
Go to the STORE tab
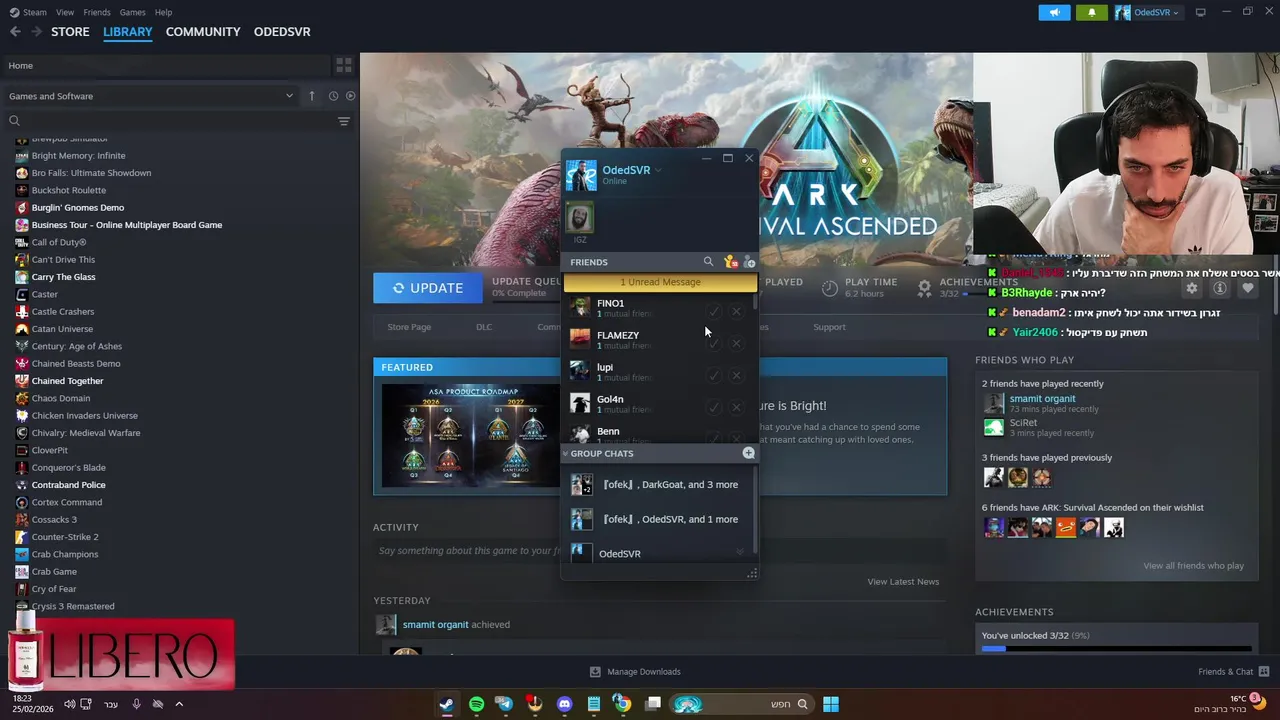70,32
